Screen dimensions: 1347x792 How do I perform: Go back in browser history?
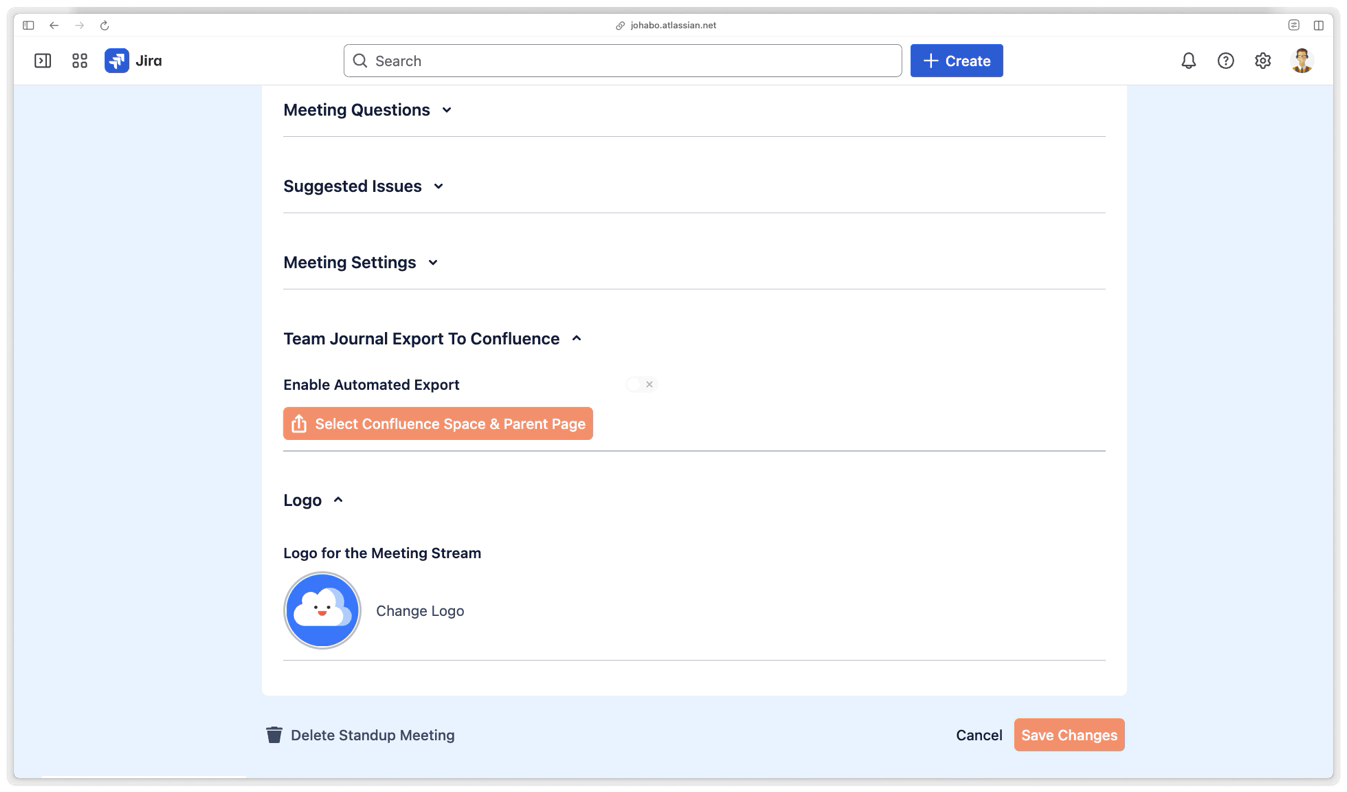tap(54, 25)
